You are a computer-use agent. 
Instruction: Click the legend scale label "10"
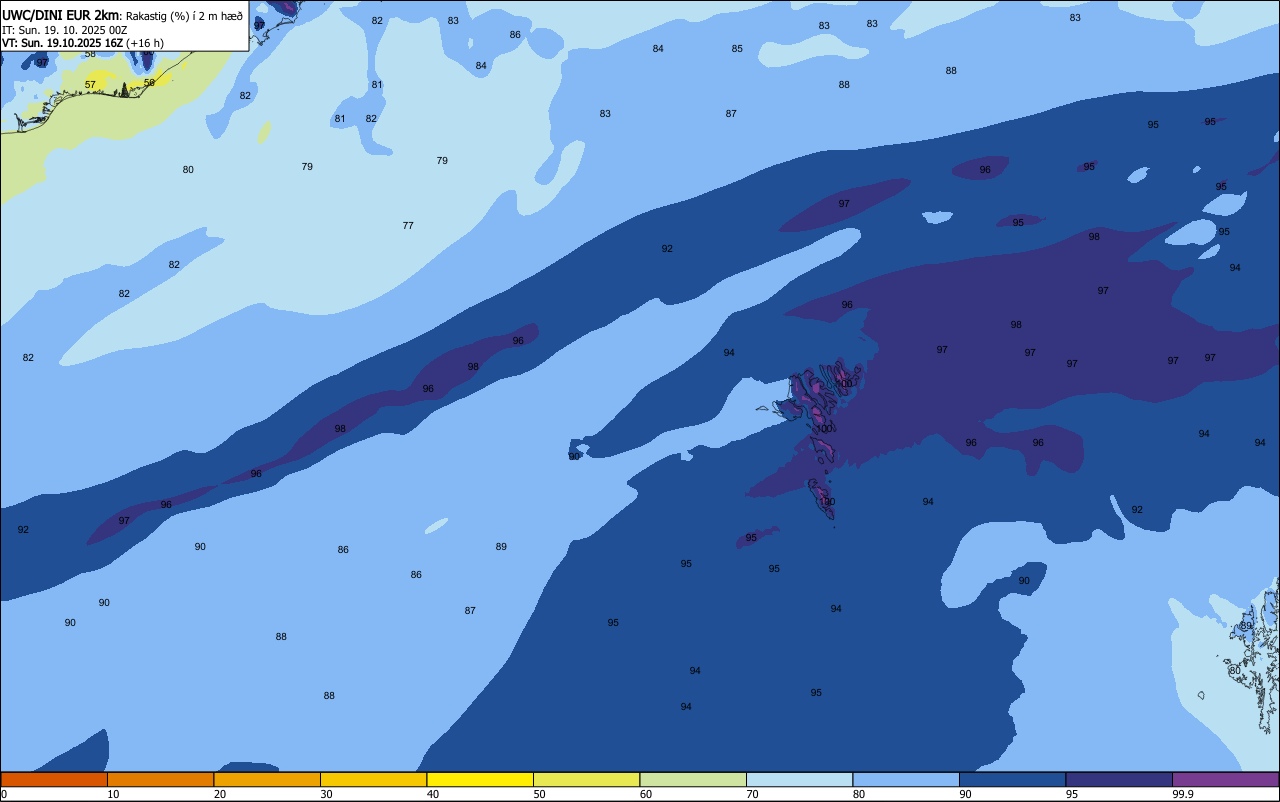coord(113,794)
